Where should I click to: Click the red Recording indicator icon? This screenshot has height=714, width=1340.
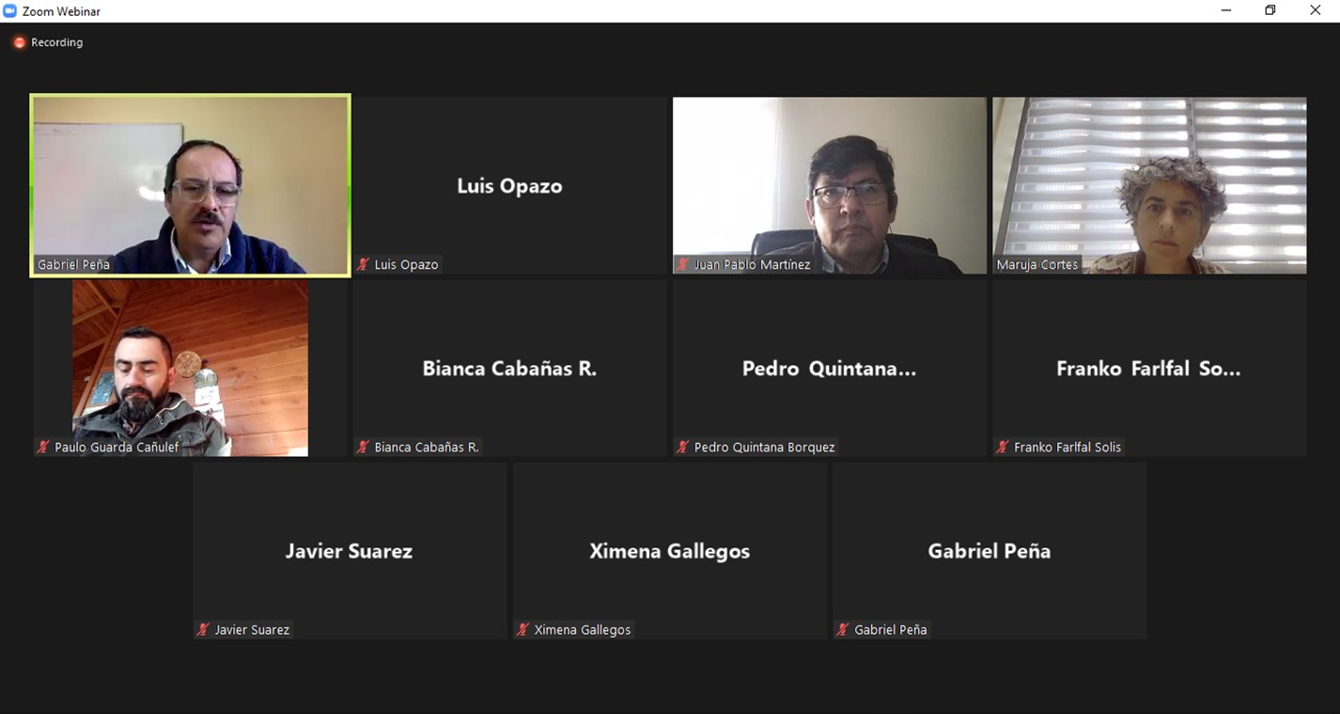(x=19, y=43)
